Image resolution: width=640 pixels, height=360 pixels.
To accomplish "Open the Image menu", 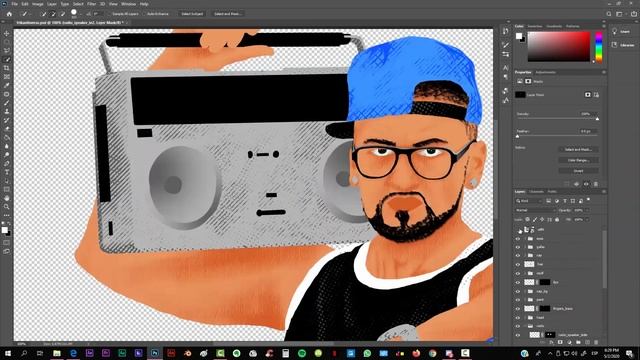I will click(x=38, y=4).
